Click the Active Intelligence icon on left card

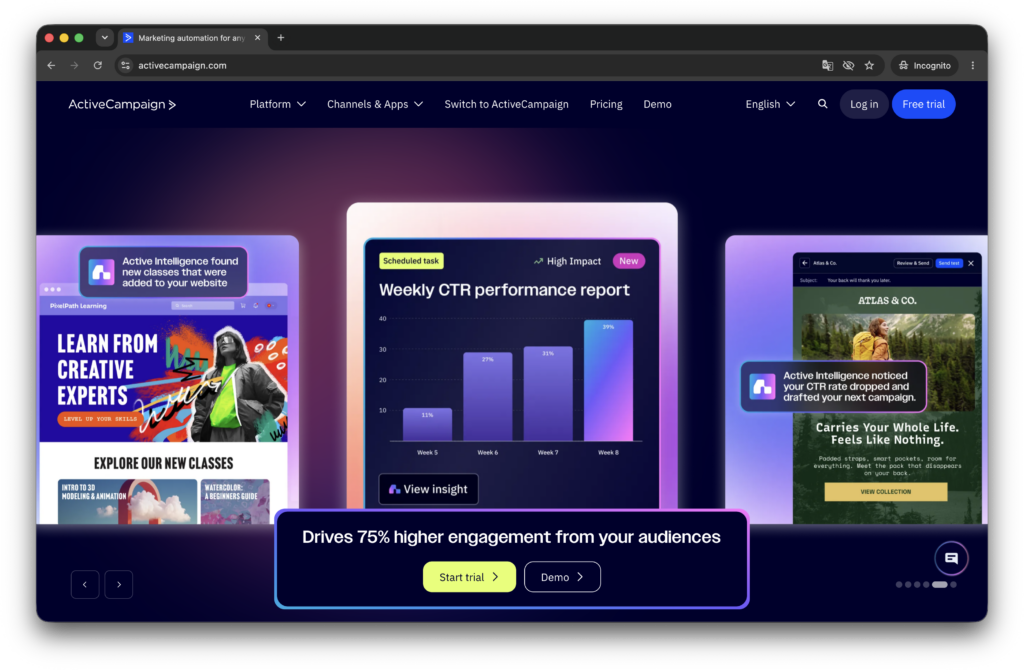click(102, 272)
